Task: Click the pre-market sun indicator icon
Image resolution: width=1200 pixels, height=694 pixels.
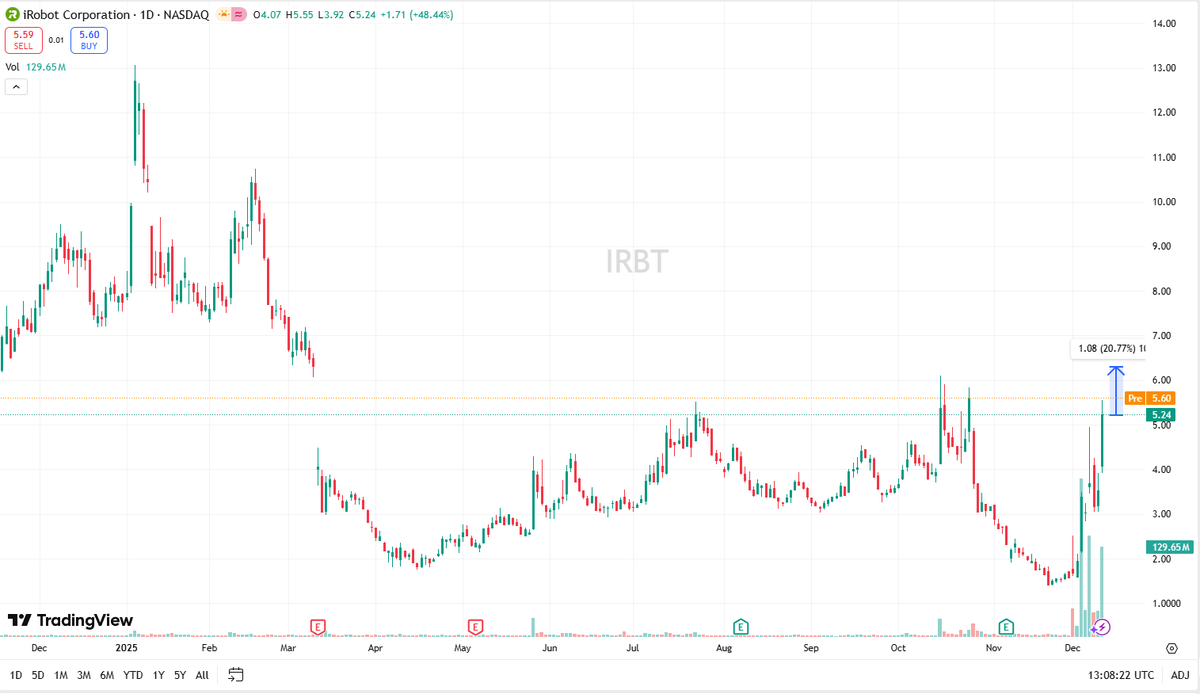Action: 222,15
